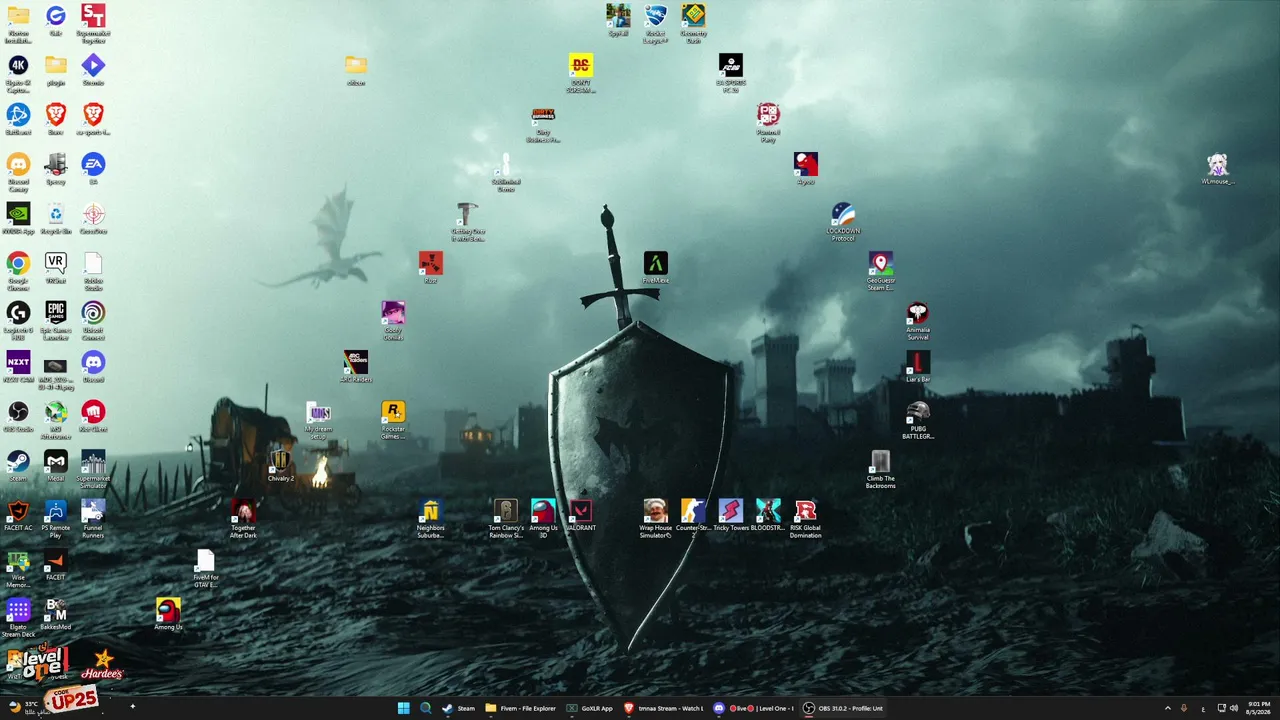
Task: Open the Windows Start menu
Action: click(x=403, y=708)
